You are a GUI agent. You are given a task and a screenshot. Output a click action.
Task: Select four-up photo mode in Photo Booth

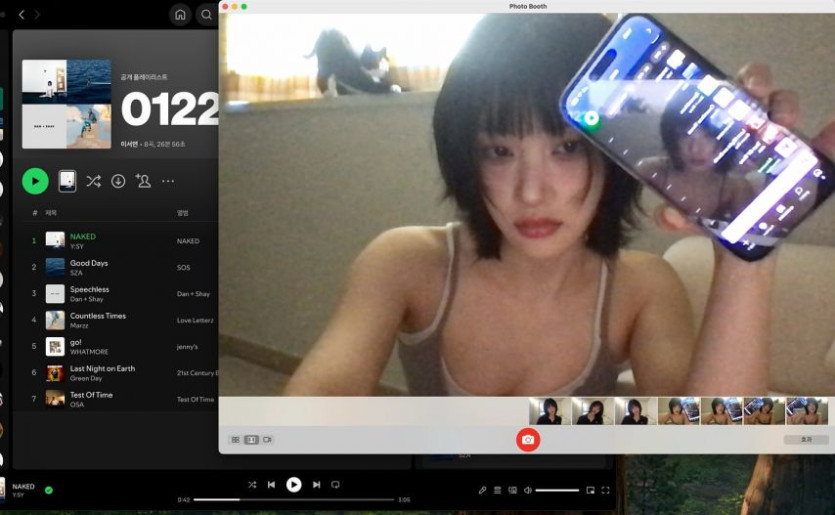point(235,439)
